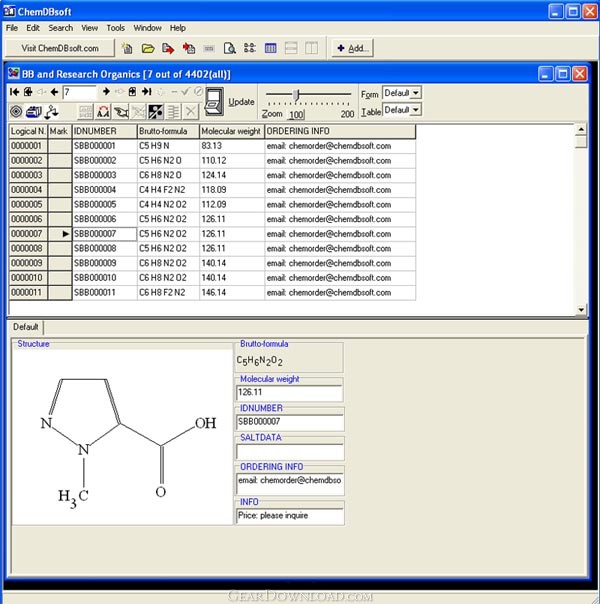The height and width of the screenshot is (604, 600).
Task: Select the Default tab above Structure
Action: tap(25, 327)
